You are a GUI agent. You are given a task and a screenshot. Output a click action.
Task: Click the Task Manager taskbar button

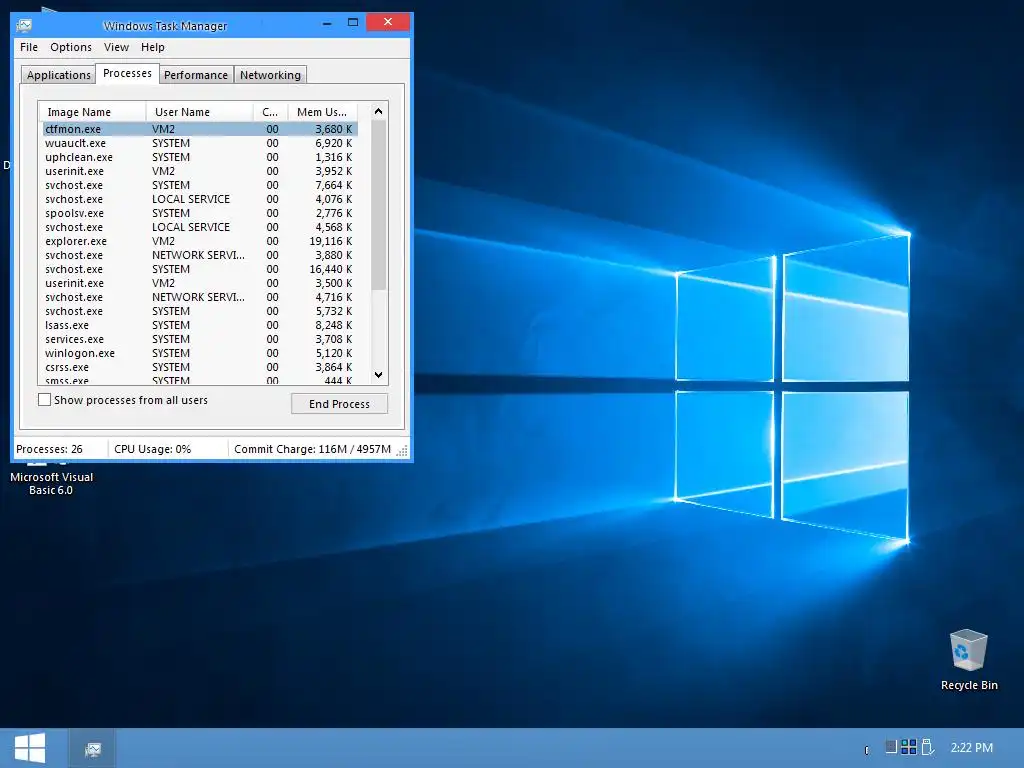click(93, 748)
